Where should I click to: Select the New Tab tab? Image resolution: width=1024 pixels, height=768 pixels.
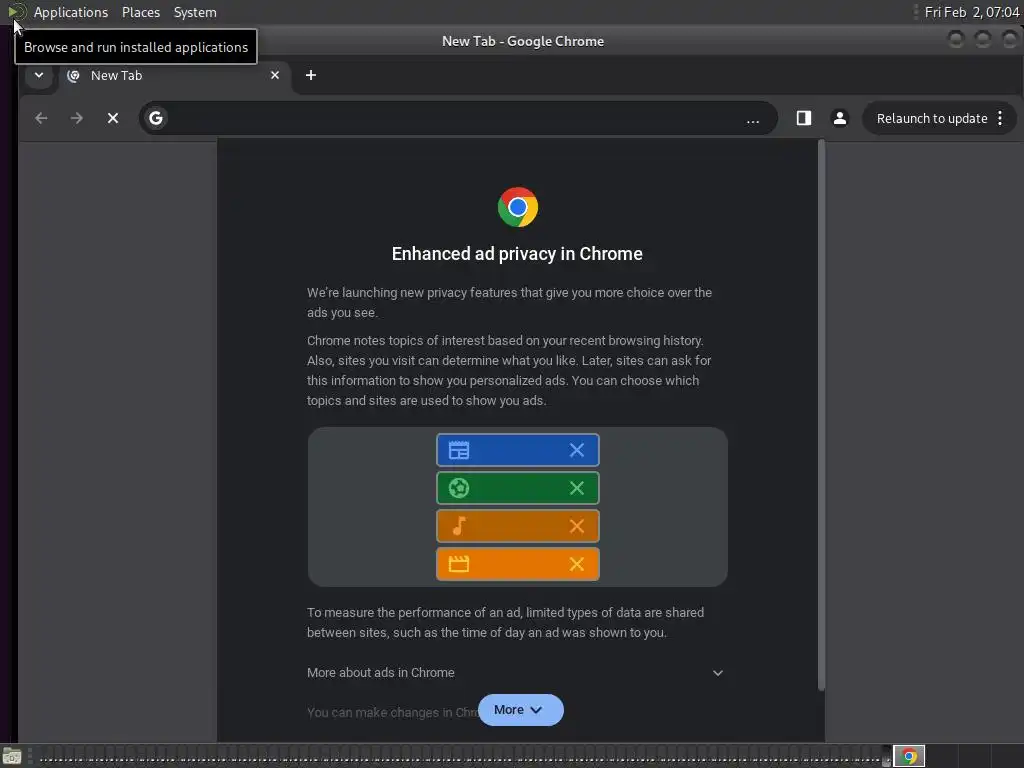pos(173,75)
